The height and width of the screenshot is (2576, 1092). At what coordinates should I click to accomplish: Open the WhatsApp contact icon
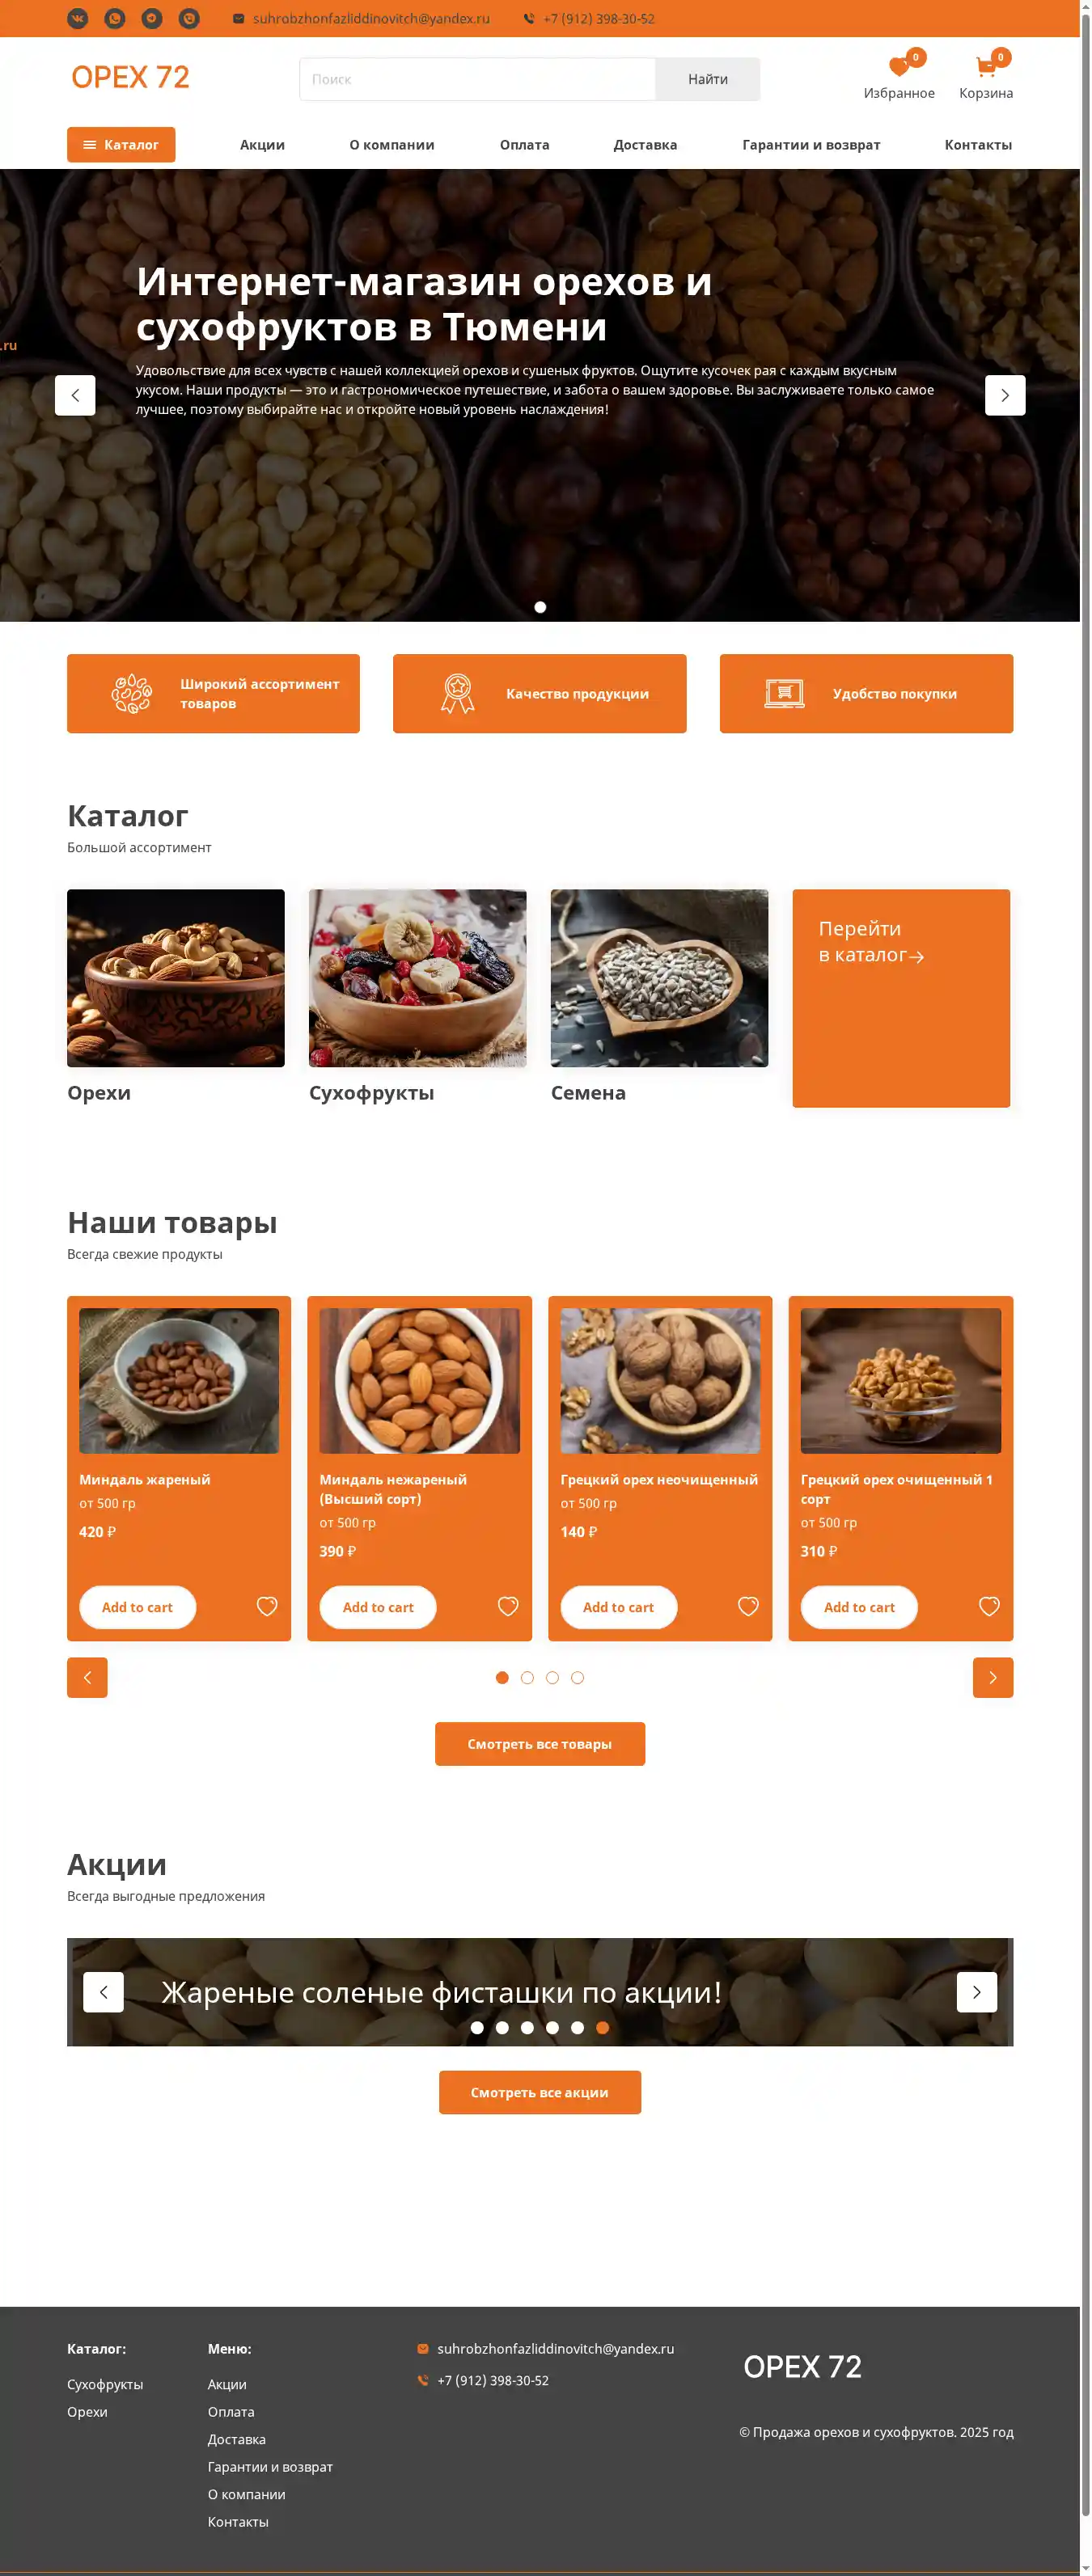[x=115, y=18]
